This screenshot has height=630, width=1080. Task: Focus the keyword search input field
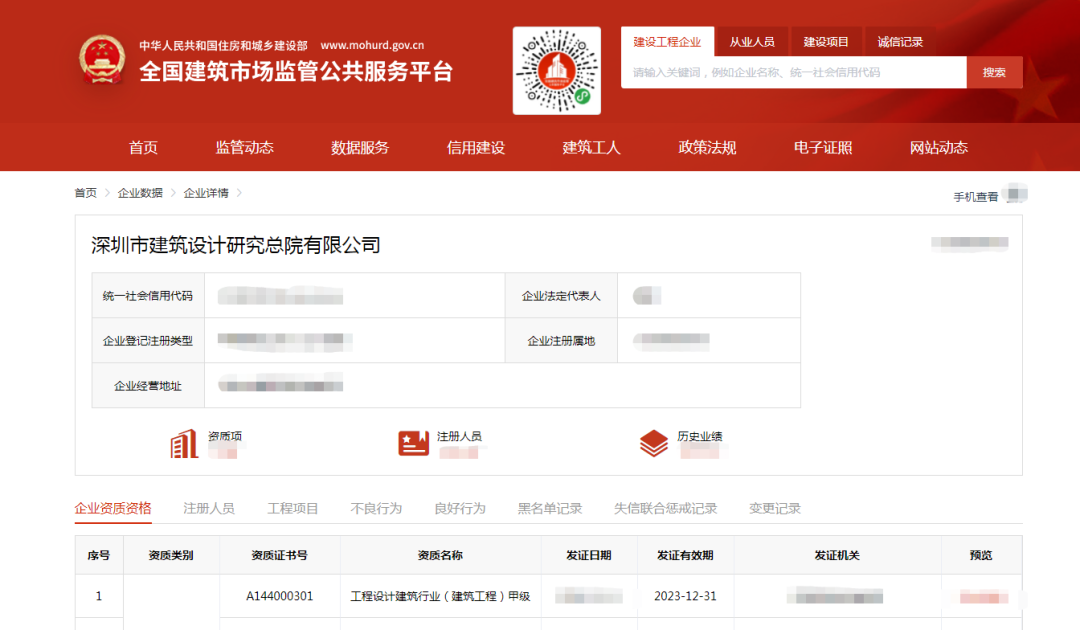793,72
